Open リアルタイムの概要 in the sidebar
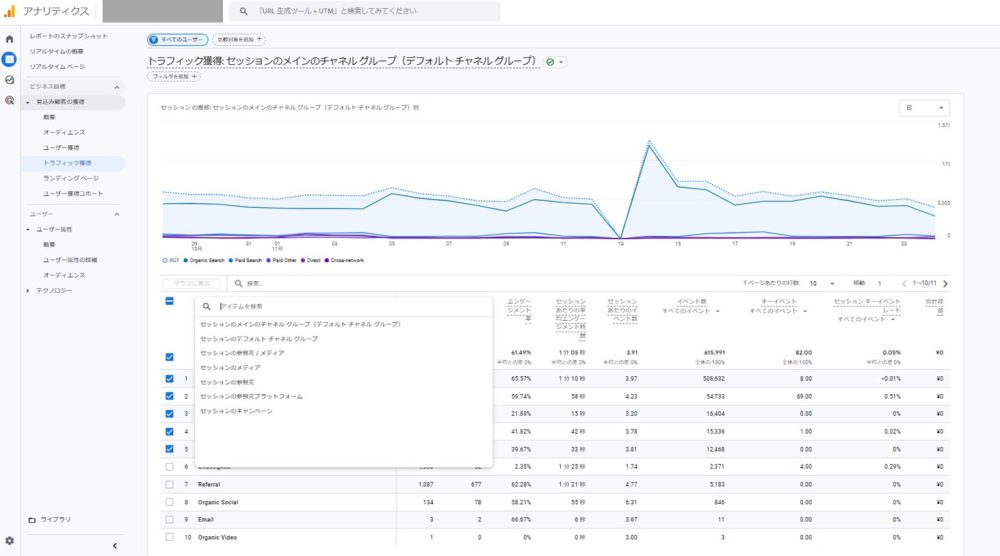Image resolution: width=1000 pixels, height=556 pixels. pyautogui.click(x=56, y=52)
